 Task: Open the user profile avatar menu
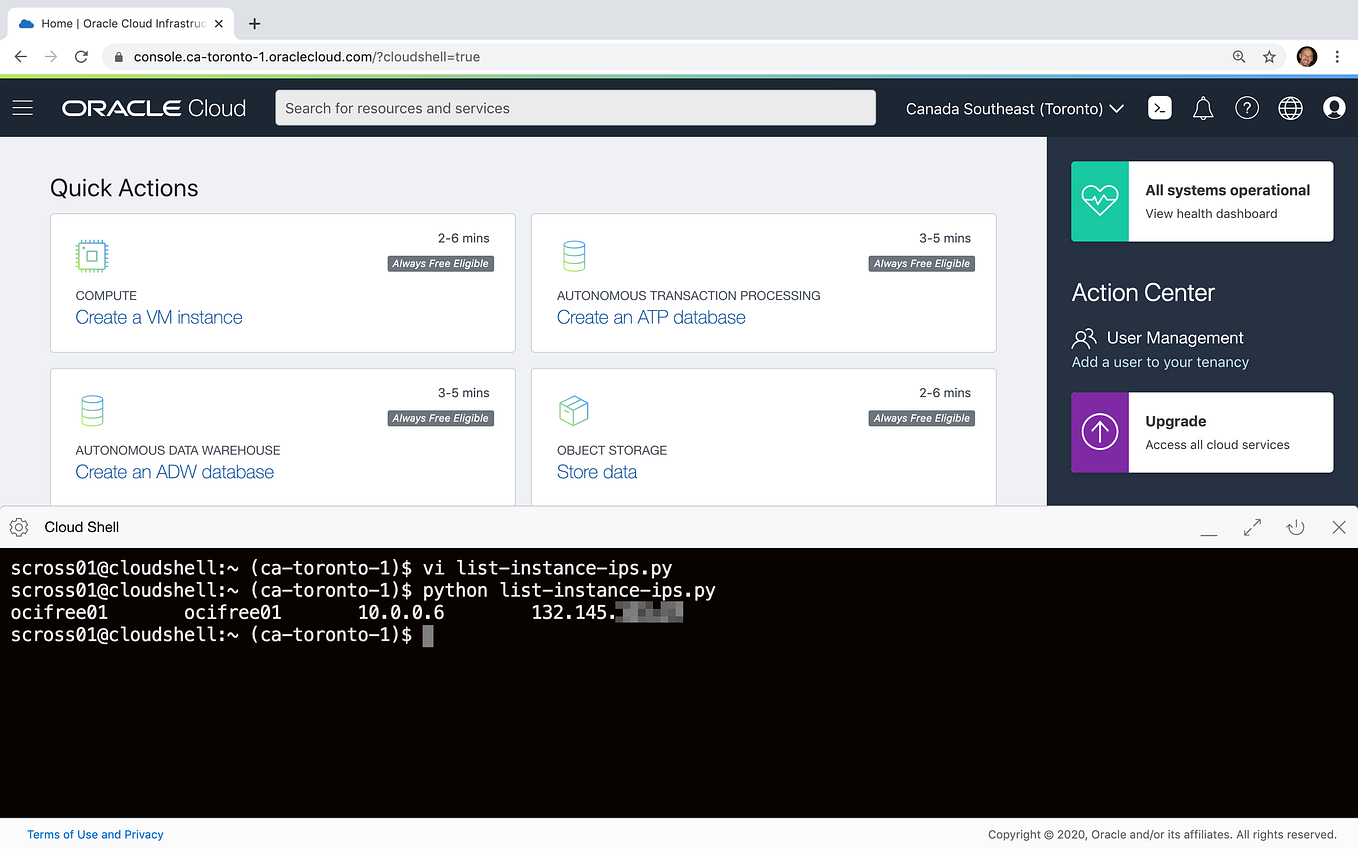[1334, 108]
